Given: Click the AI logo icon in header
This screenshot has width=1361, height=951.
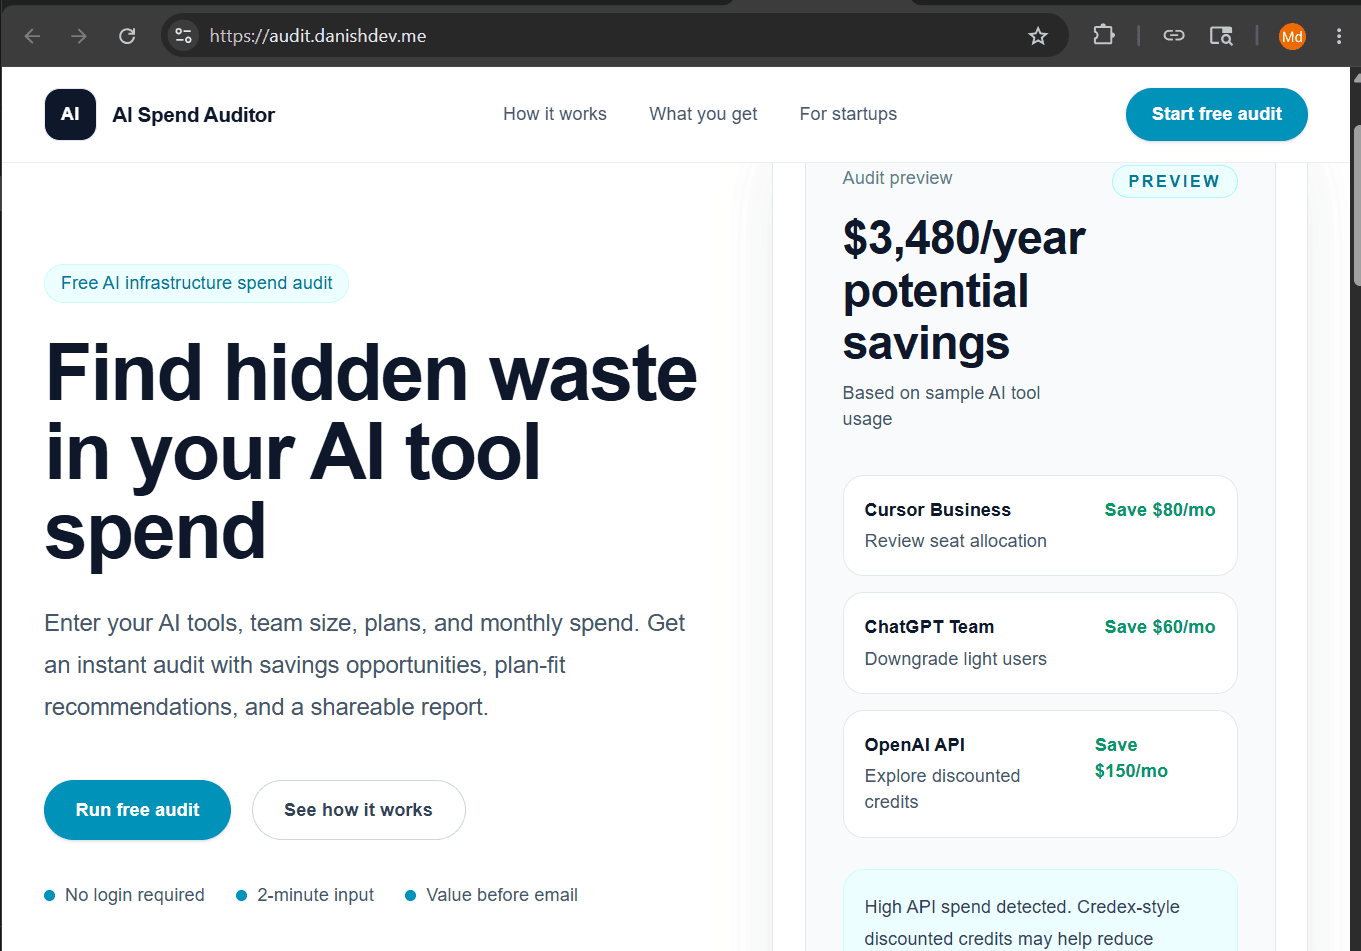Looking at the screenshot, I should [70, 114].
